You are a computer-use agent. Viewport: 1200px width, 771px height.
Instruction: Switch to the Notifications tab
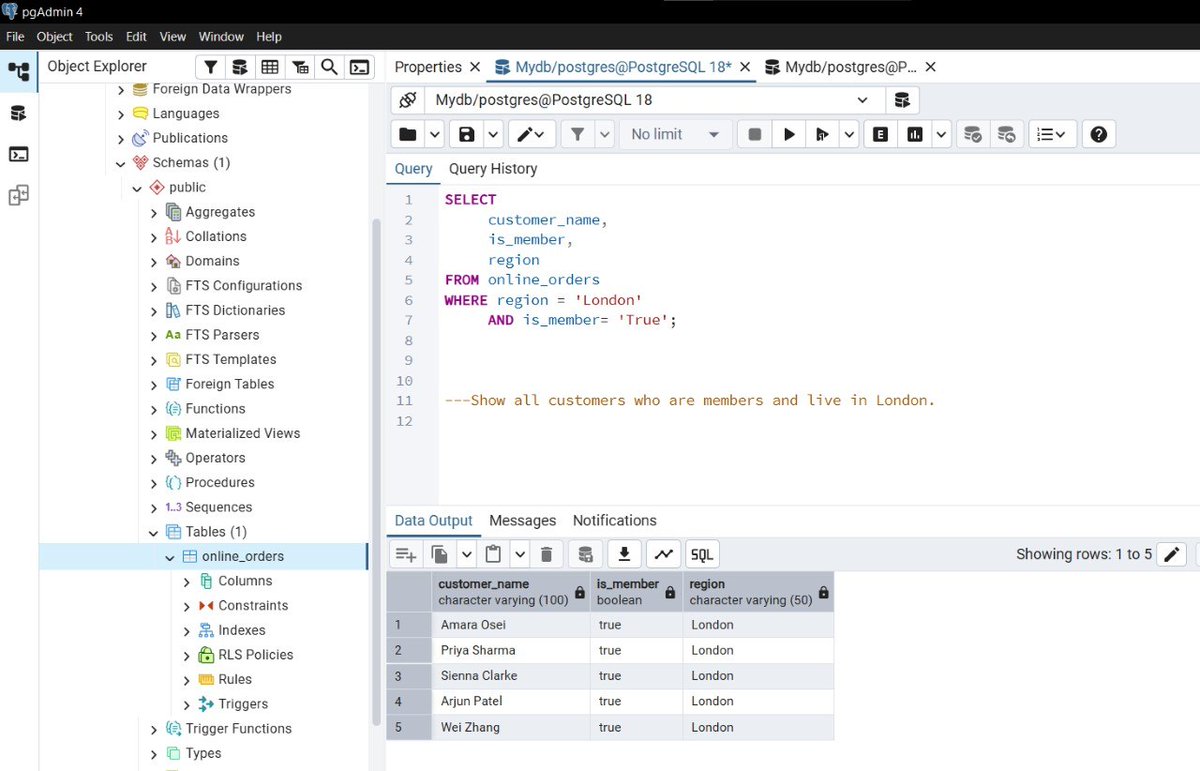[615, 521]
